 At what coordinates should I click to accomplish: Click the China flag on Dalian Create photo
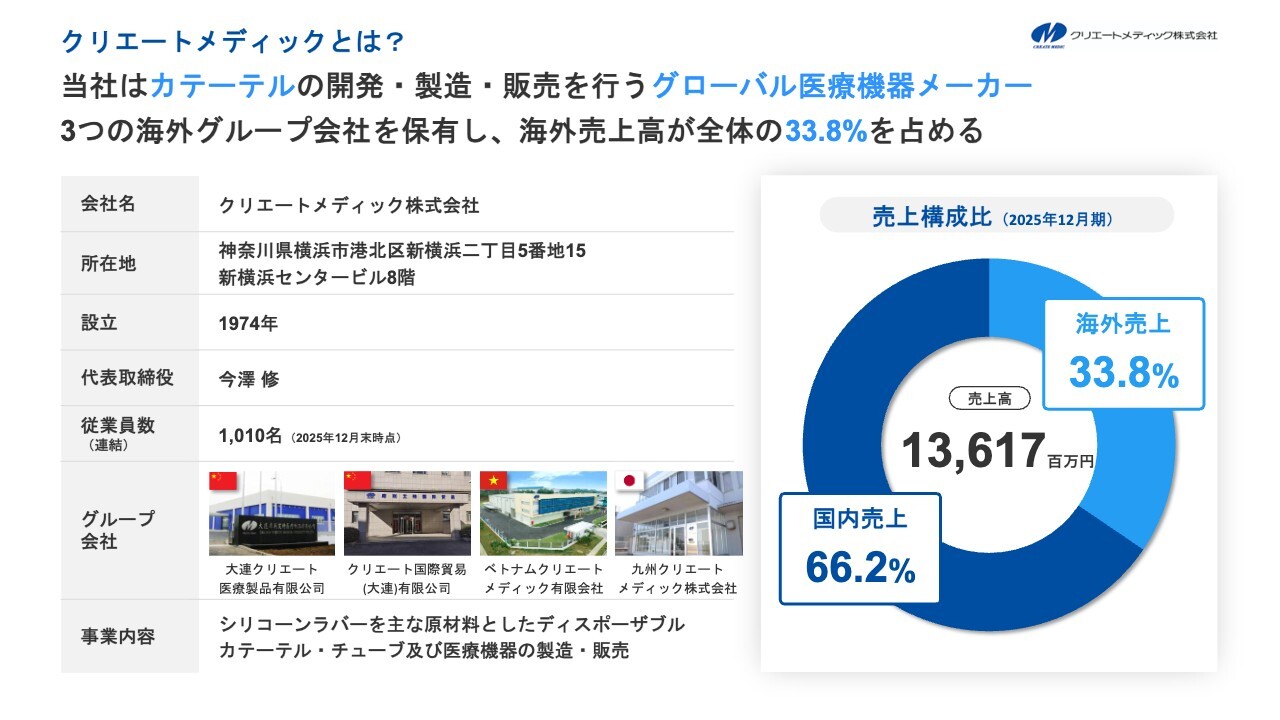(221, 481)
